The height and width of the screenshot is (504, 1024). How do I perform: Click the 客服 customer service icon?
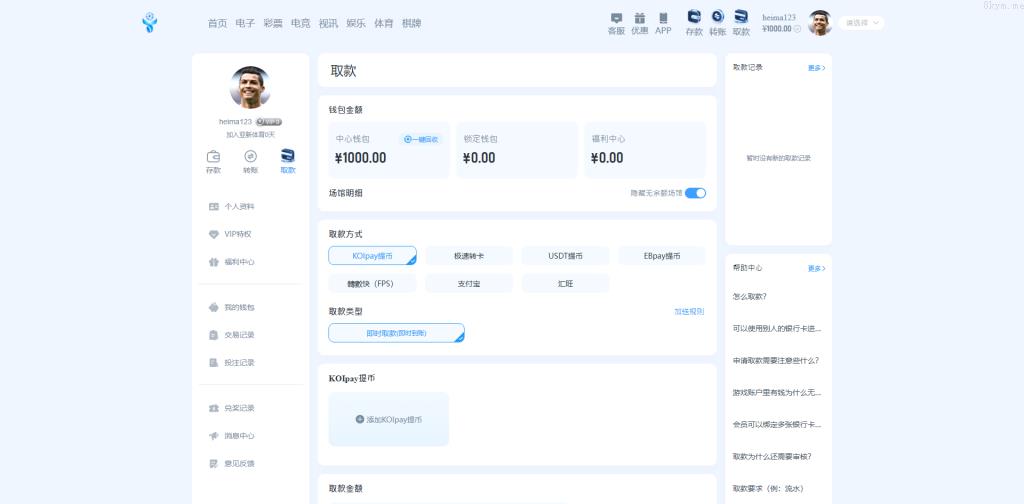pos(616,18)
